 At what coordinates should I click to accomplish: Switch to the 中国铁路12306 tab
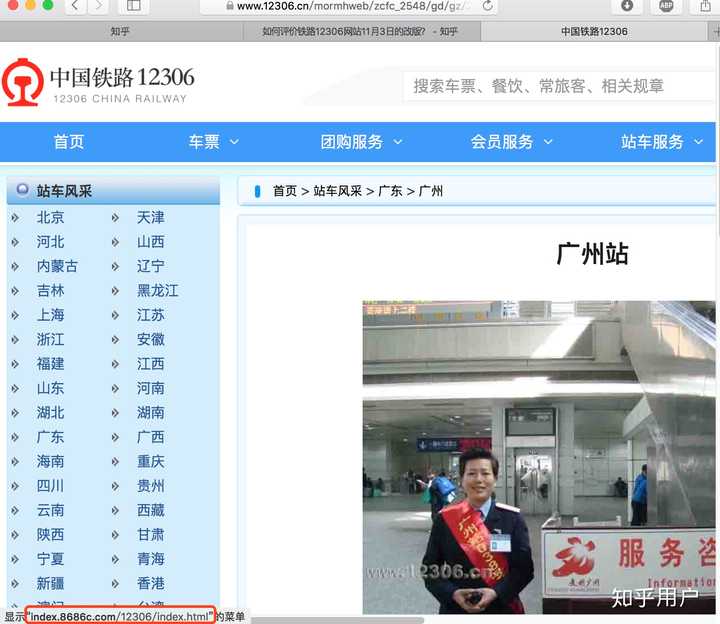(594, 32)
